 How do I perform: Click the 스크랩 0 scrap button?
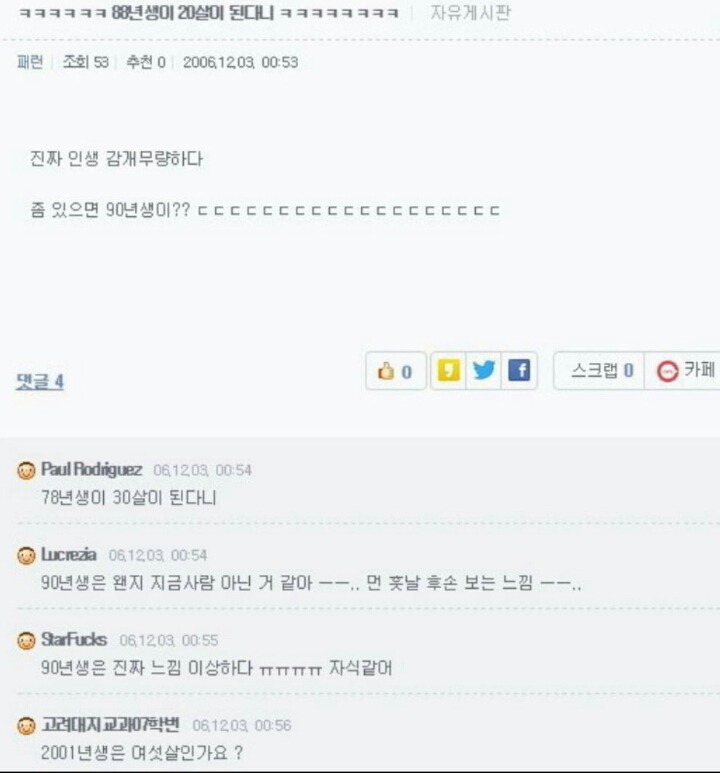coord(602,370)
